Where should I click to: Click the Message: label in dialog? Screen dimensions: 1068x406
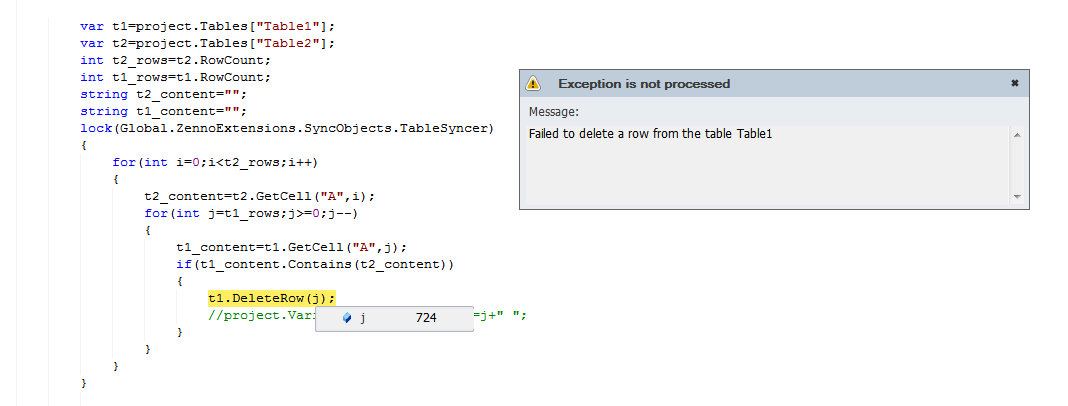point(554,112)
